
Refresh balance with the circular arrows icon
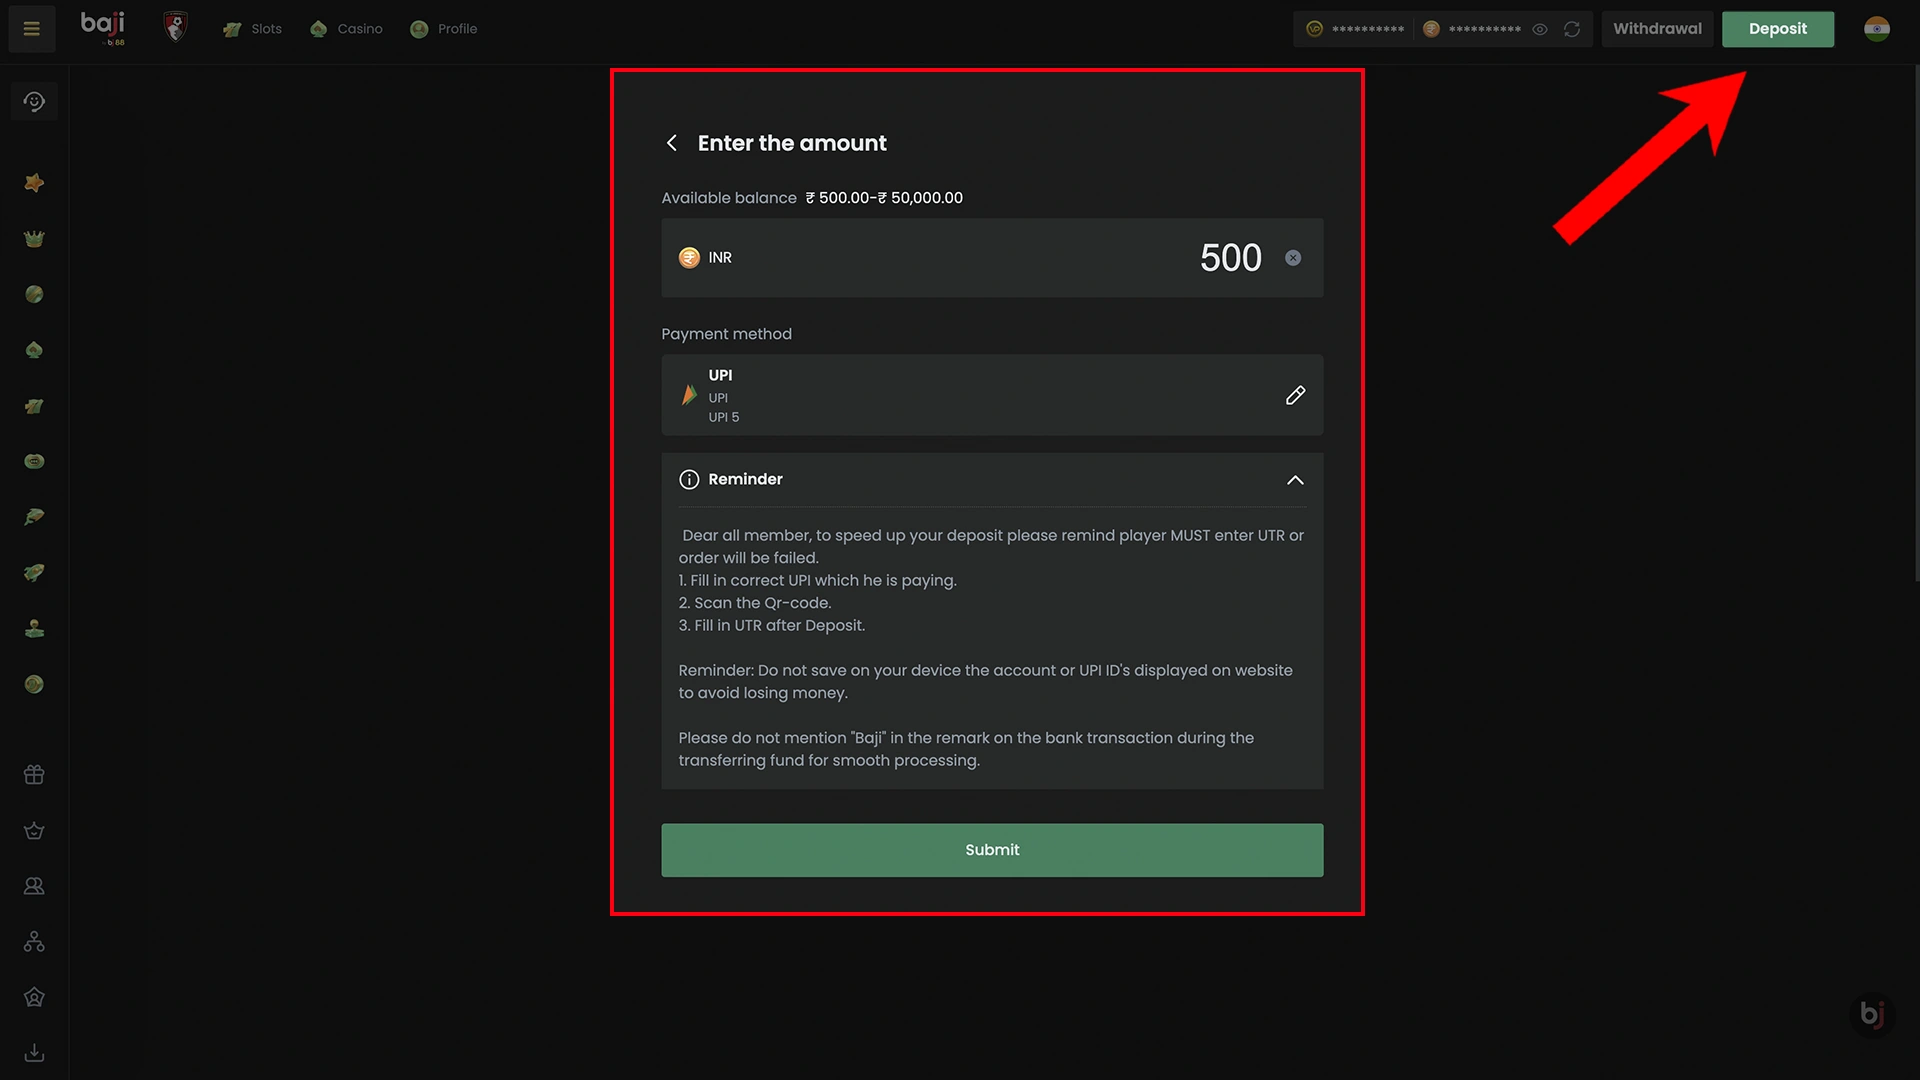1572,29
